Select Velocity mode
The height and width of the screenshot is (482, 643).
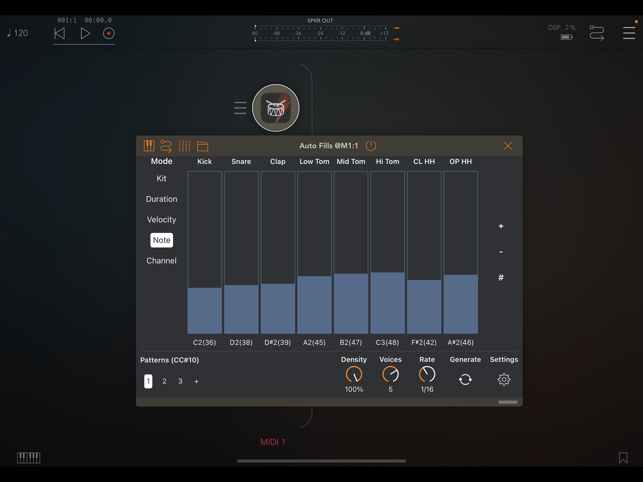click(161, 220)
